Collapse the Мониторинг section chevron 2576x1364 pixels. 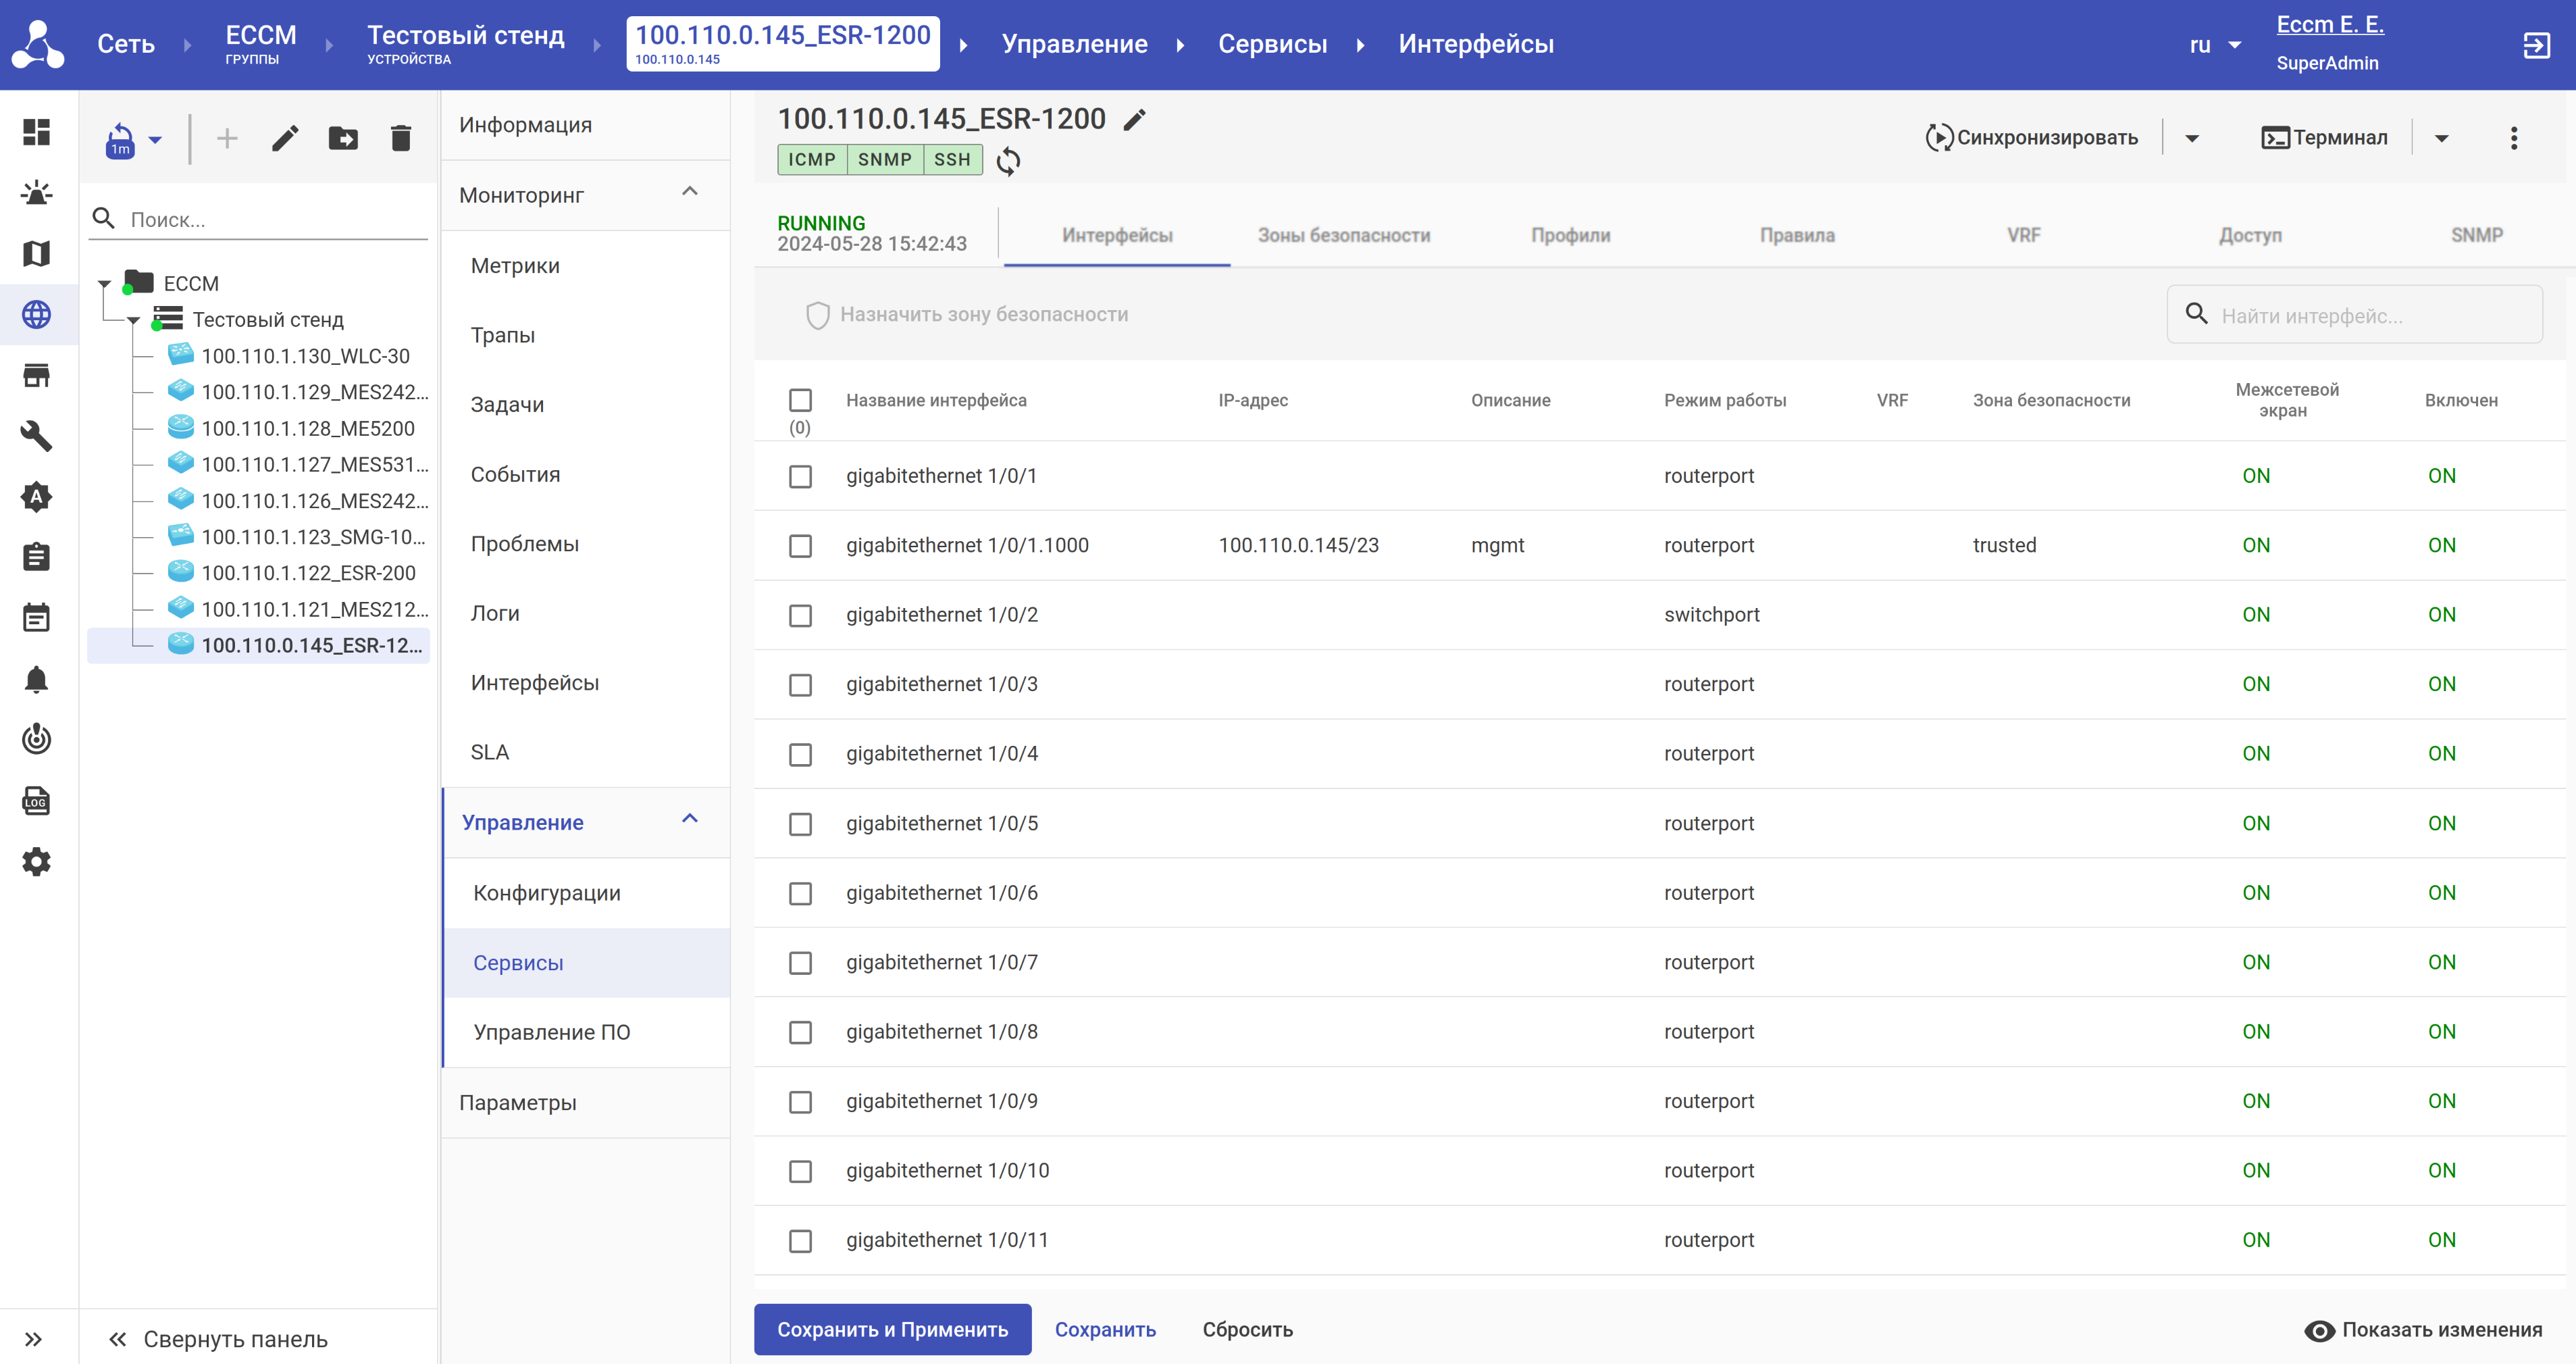tap(690, 192)
